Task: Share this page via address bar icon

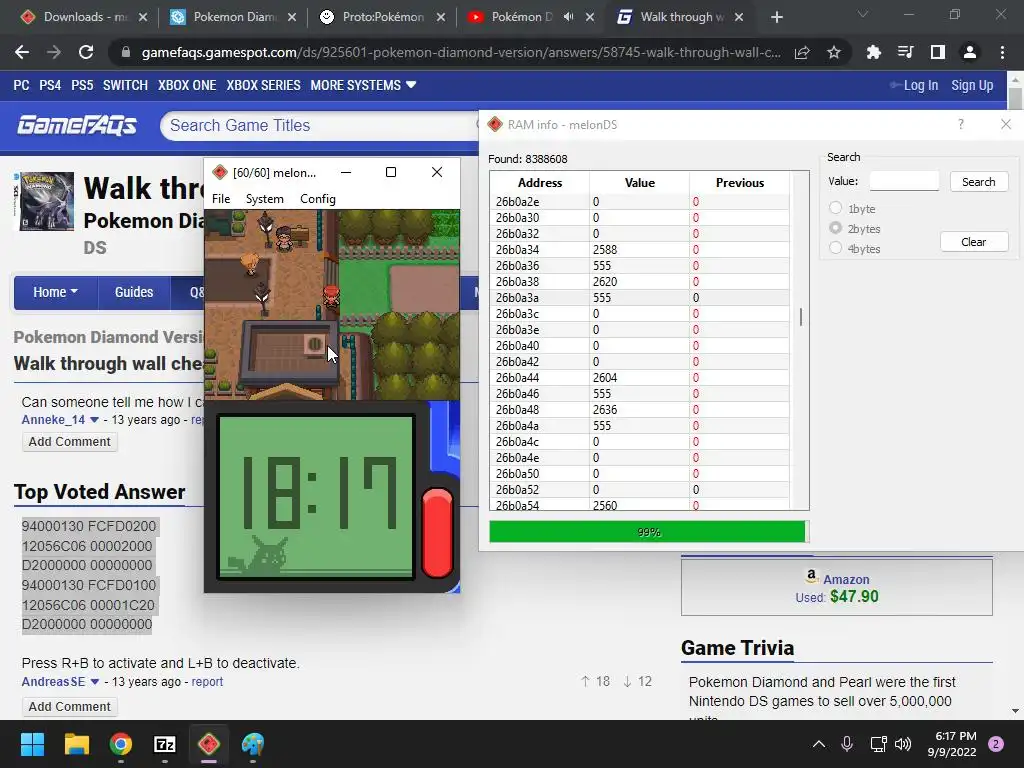Action: pyautogui.click(x=802, y=52)
